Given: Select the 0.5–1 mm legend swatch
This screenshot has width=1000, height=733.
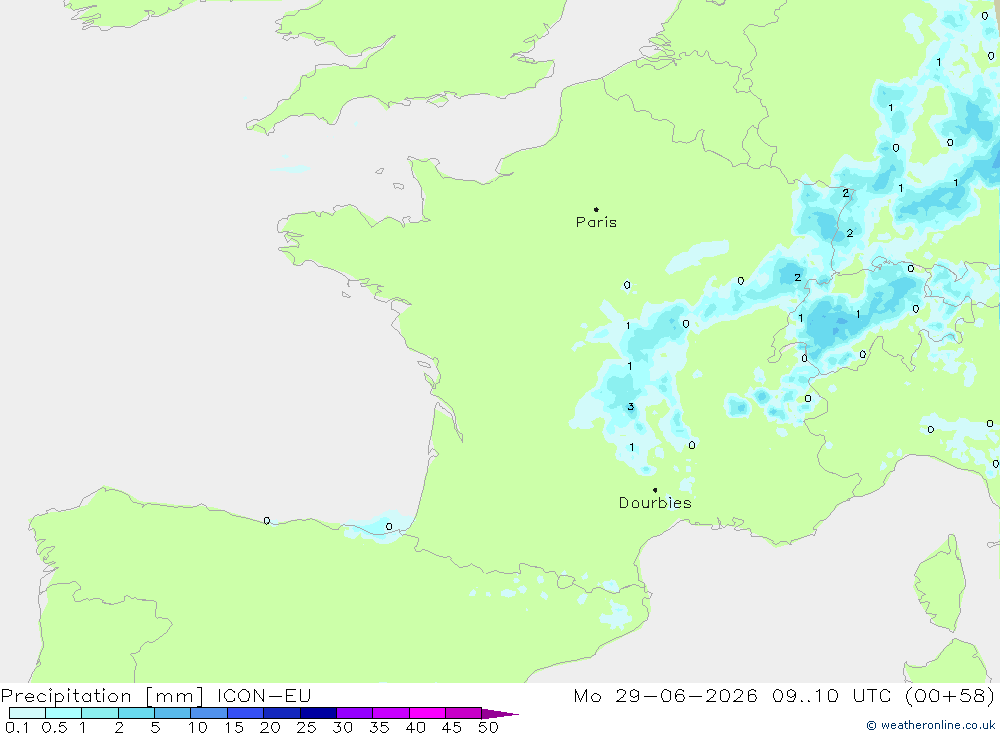Looking at the screenshot, I should coord(63,713).
